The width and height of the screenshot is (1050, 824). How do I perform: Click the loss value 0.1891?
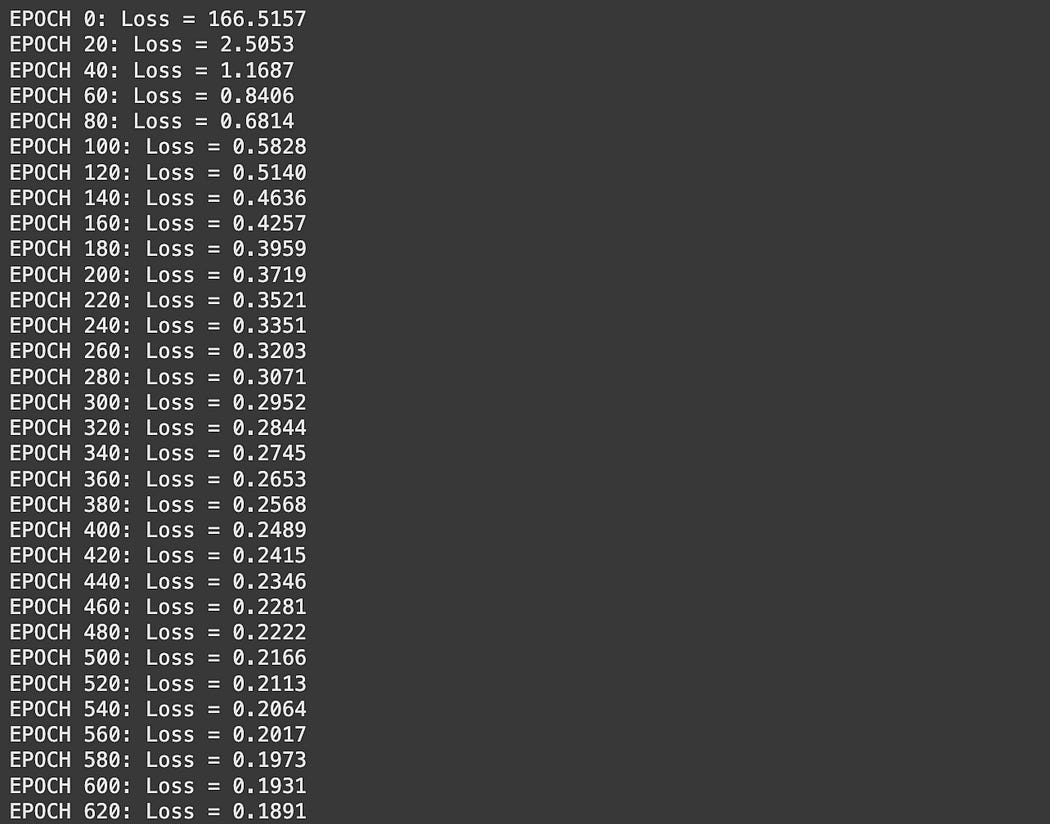(270, 811)
